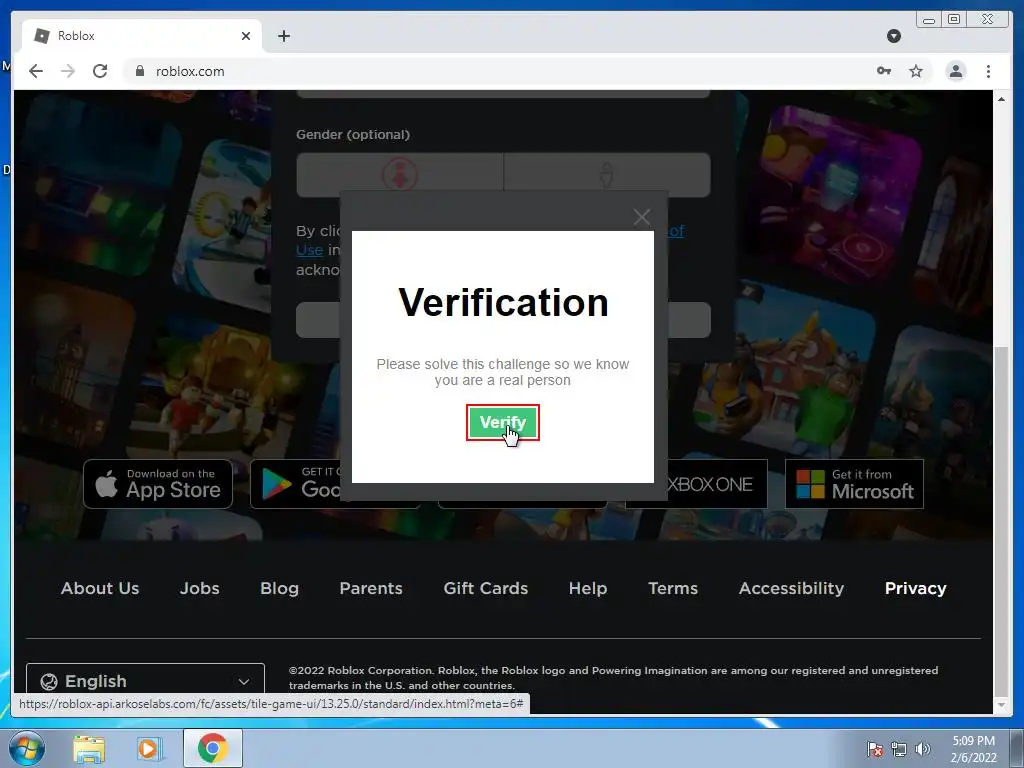Open the Terms footer link

pos(673,588)
